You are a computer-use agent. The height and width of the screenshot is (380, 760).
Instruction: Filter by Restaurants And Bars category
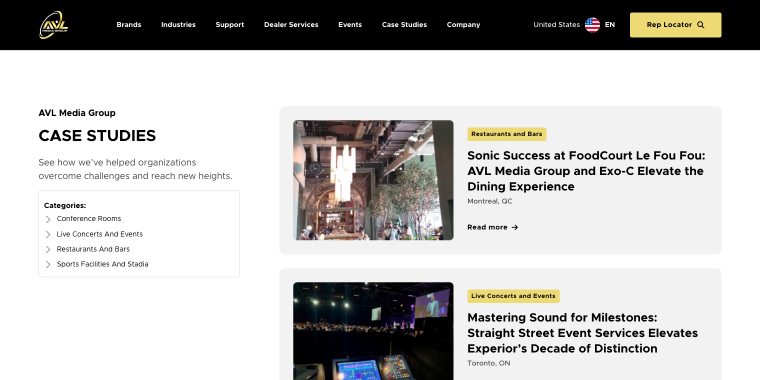[x=93, y=249]
